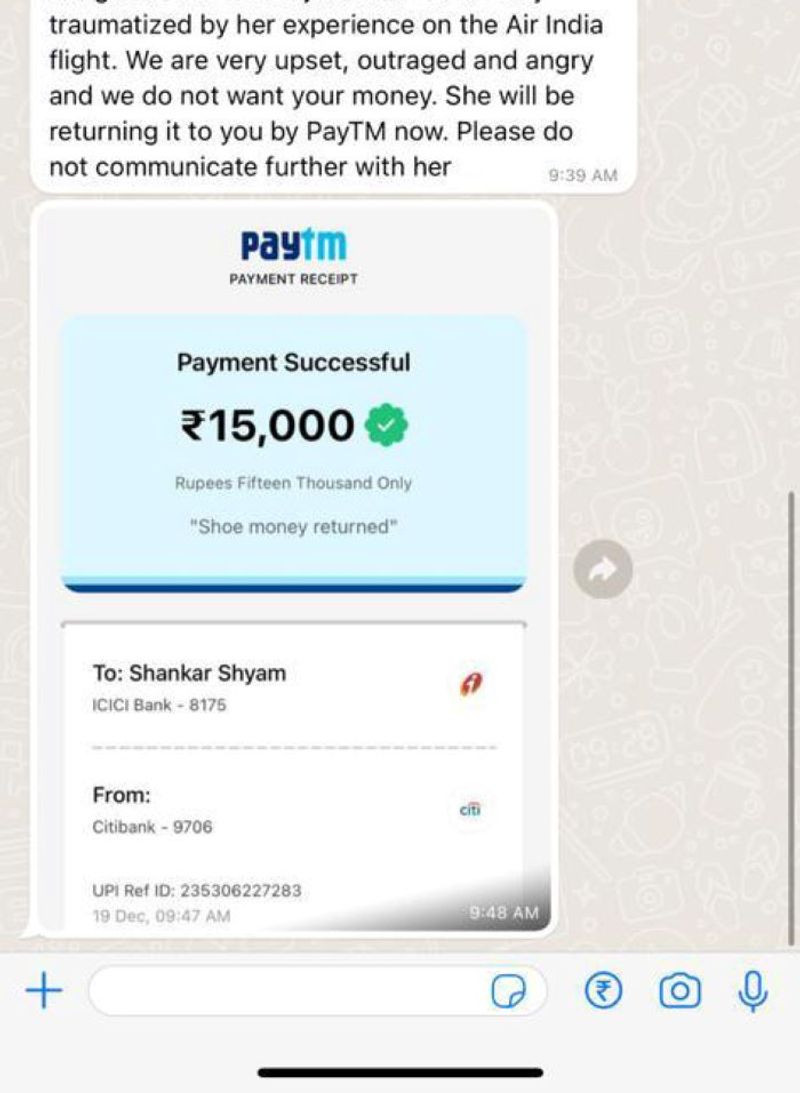800x1093 pixels.
Task: Tap the microphone voice message icon
Action: point(753,991)
